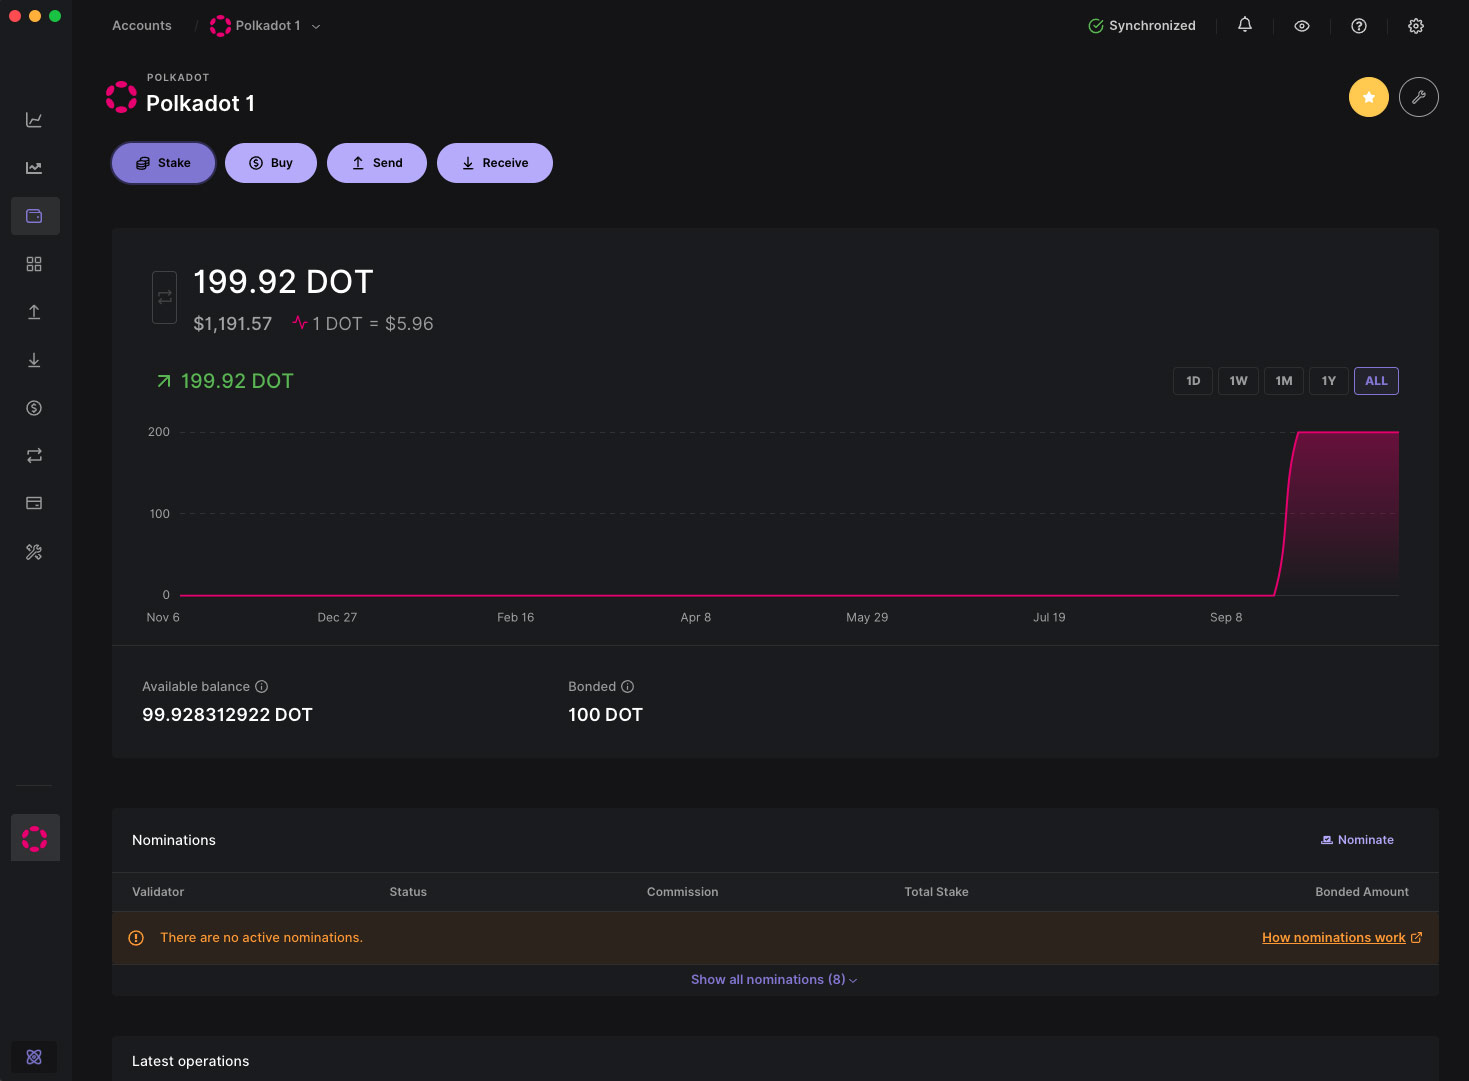Image resolution: width=1469 pixels, height=1081 pixels.
Task: Click the Send upload-arrow icon in sidebar
Action: click(34, 312)
